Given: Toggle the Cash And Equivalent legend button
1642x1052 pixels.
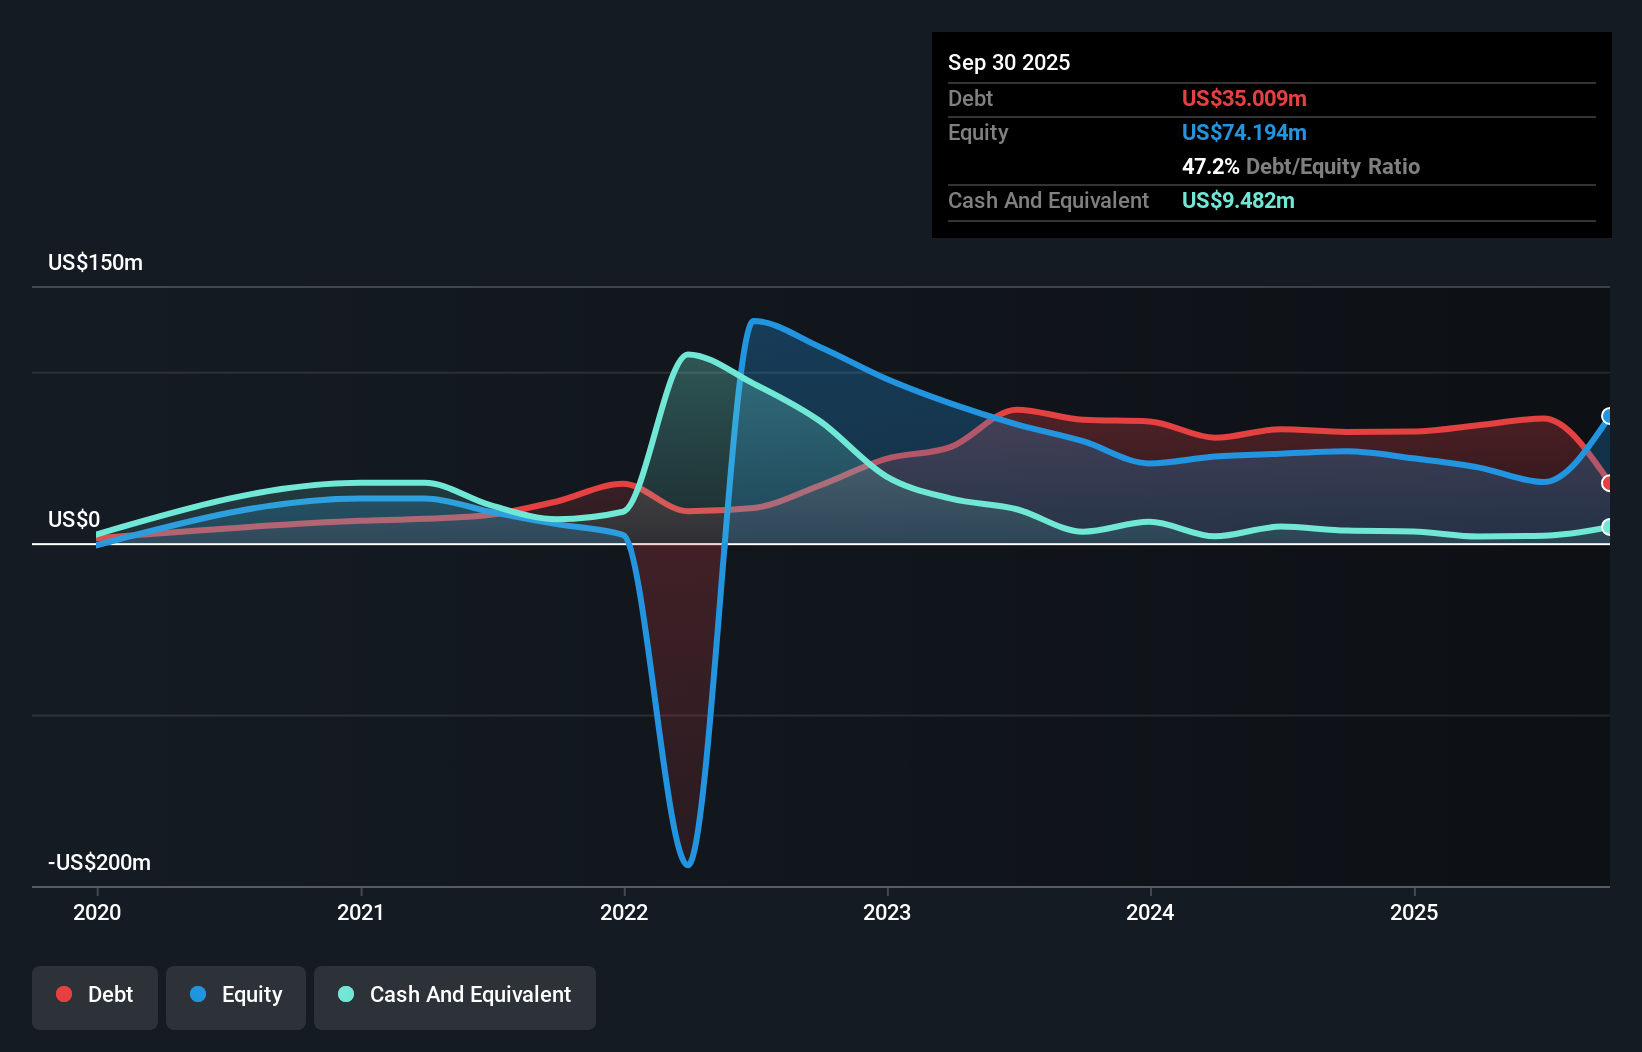Looking at the screenshot, I should (455, 997).
